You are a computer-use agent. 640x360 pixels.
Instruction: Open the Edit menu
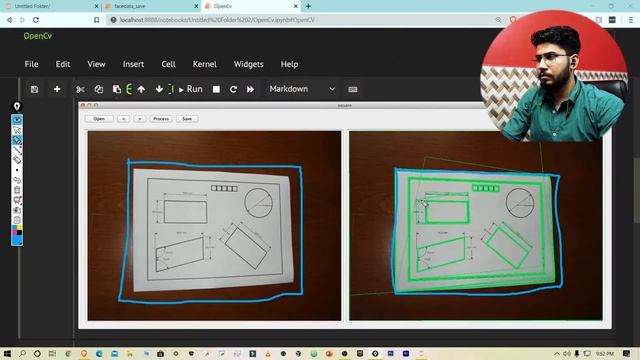[63, 64]
